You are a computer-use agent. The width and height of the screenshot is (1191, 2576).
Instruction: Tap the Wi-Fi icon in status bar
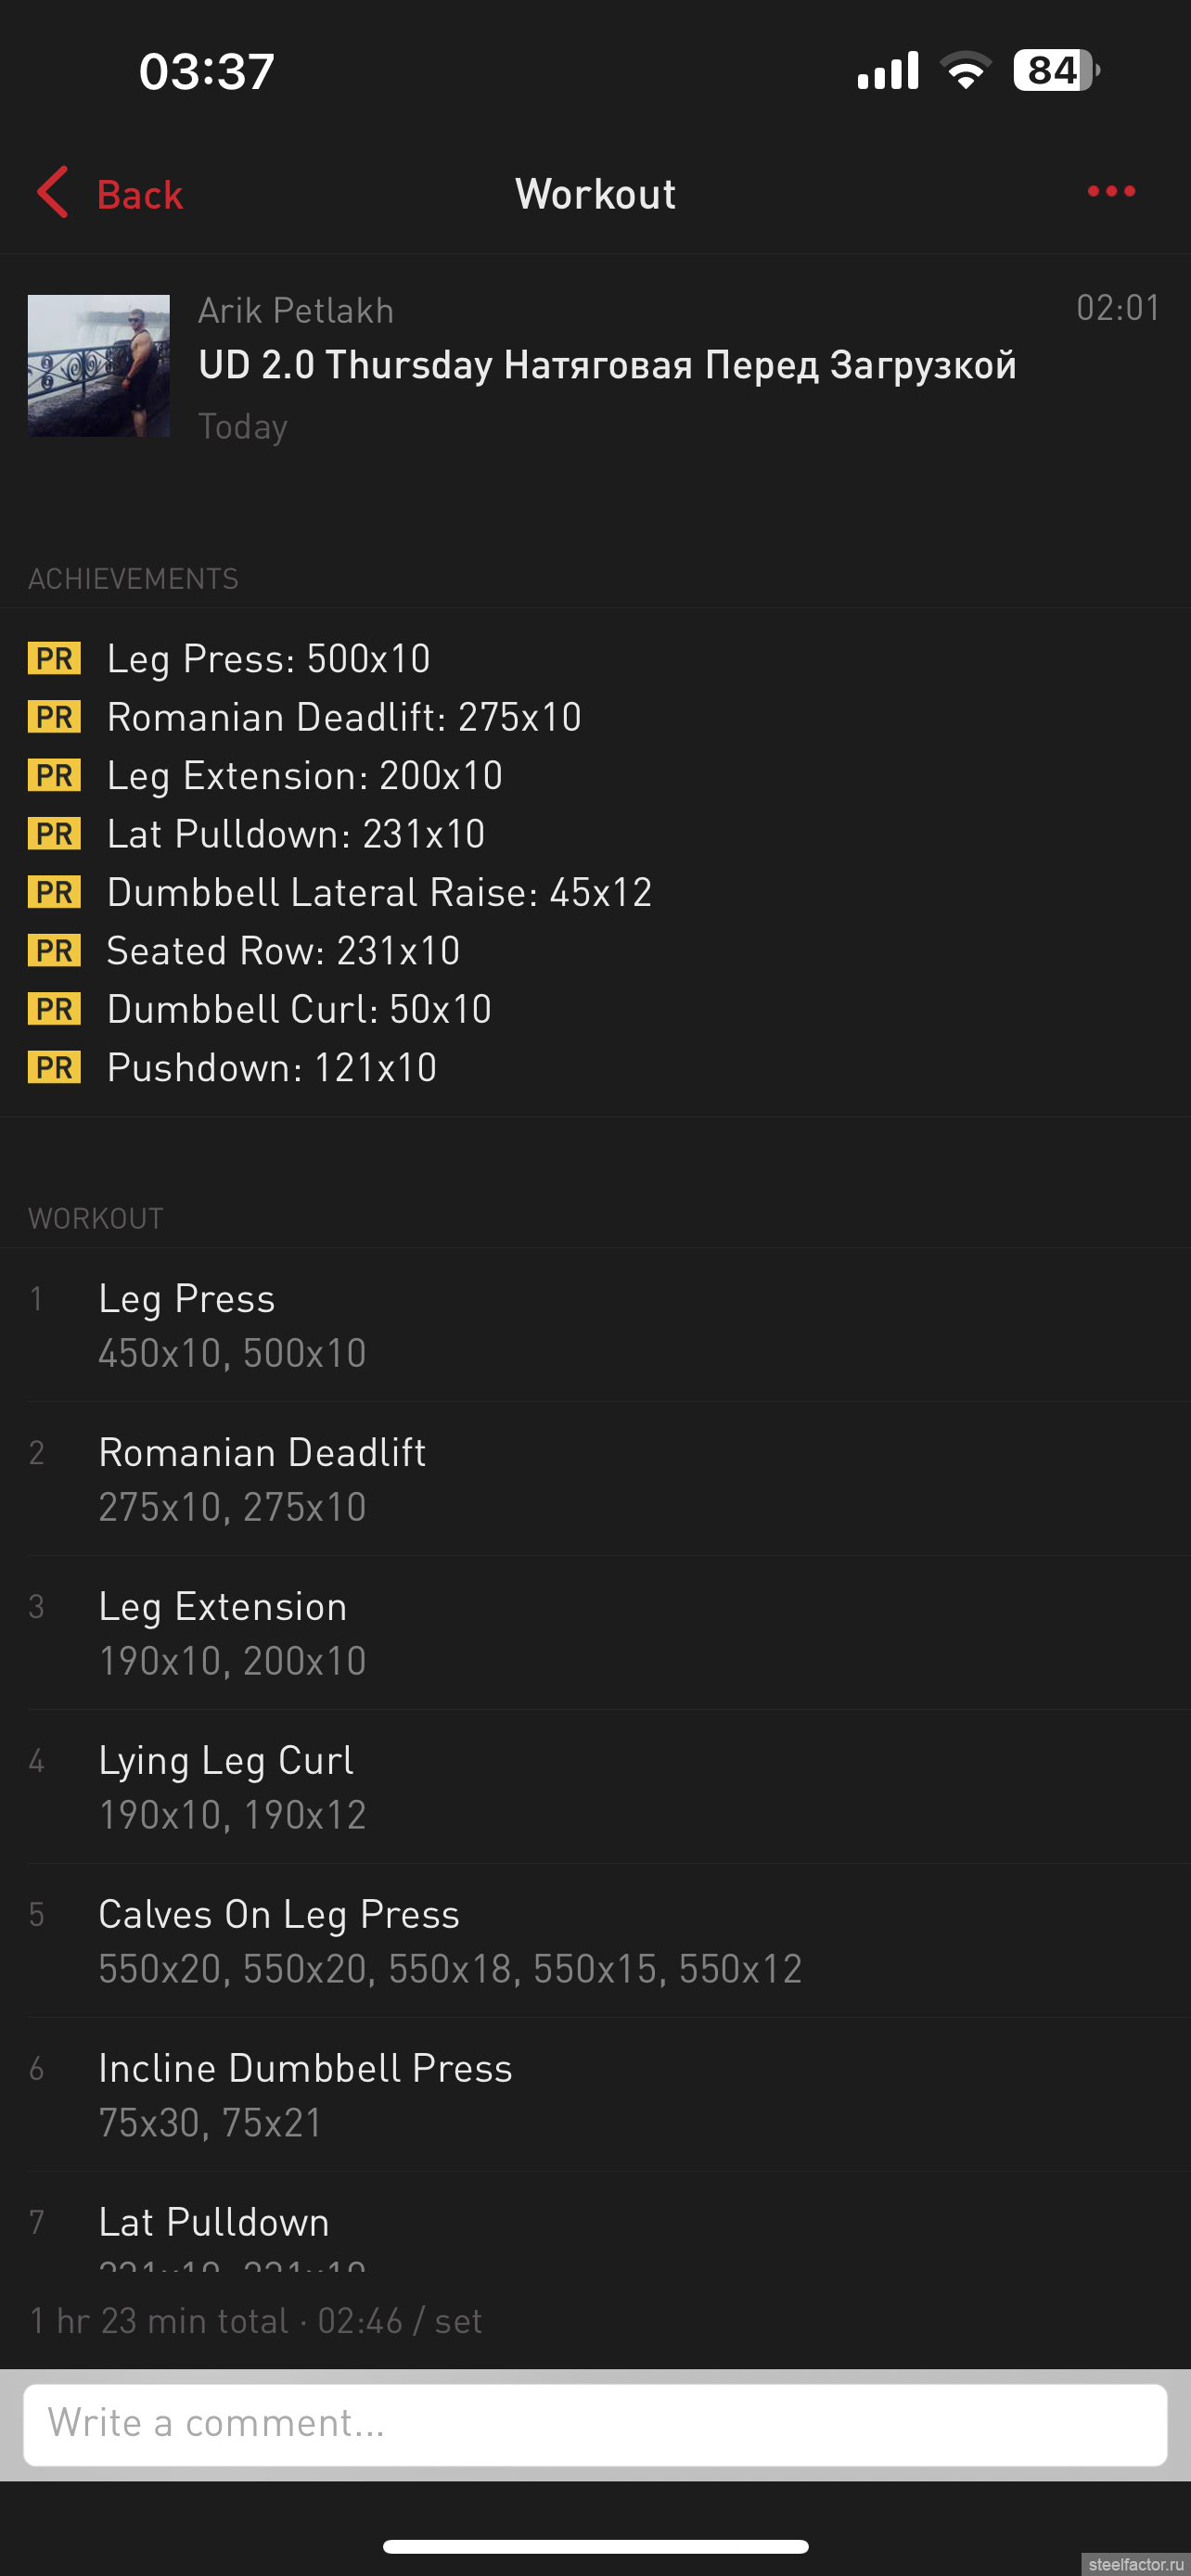point(965,70)
